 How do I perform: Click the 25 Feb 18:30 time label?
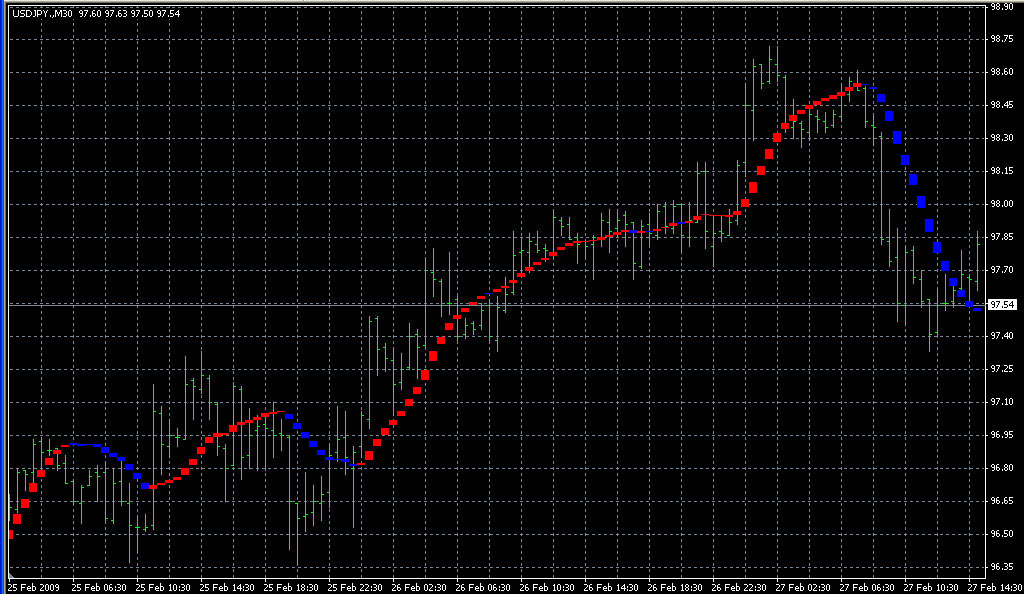coord(291,587)
